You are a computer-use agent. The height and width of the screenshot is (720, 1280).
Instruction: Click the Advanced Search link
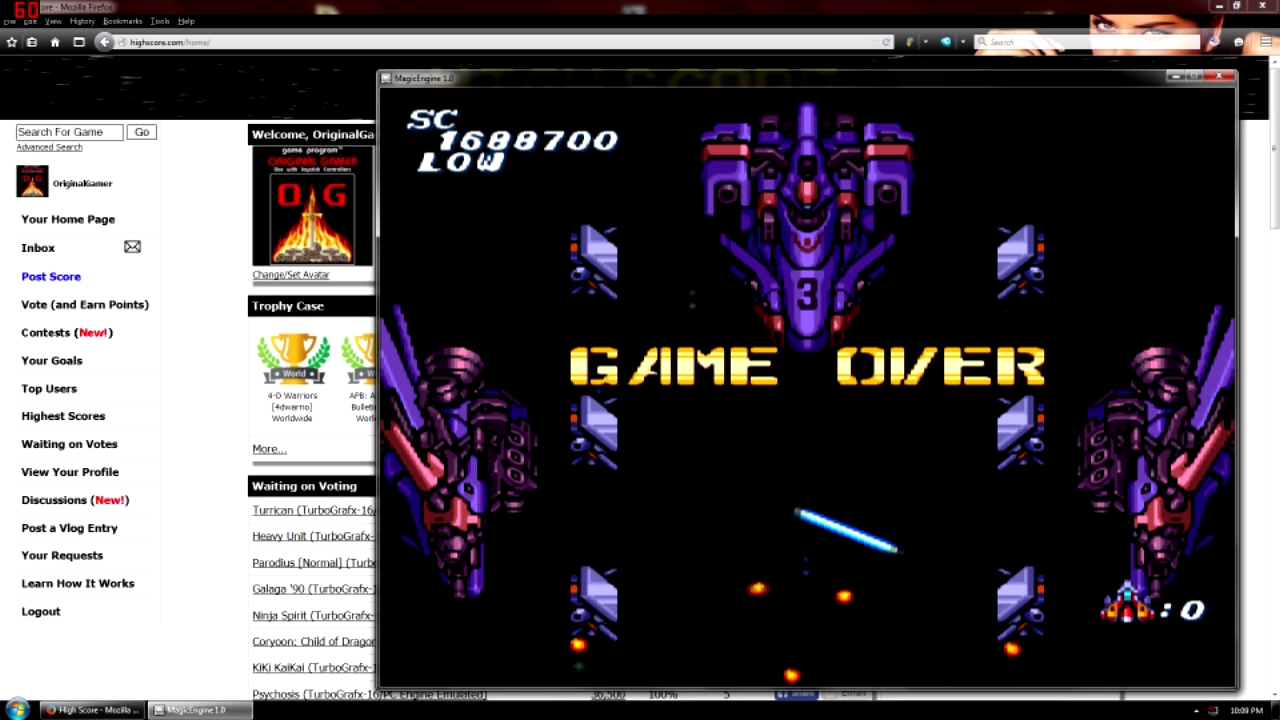pos(49,147)
